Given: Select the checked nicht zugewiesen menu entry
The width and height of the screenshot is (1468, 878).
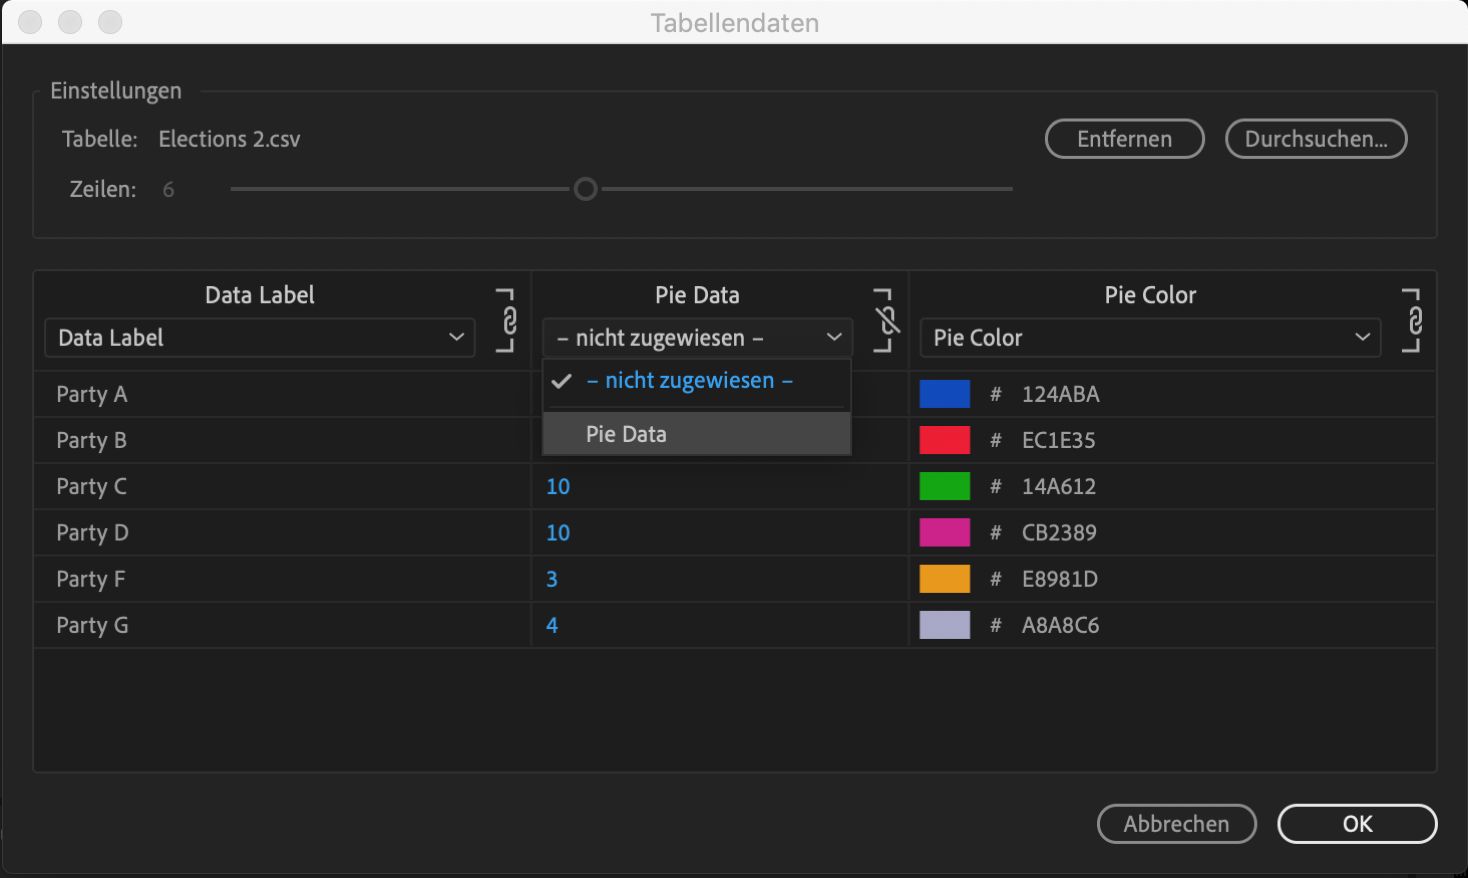Looking at the screenshot, I should [x=689, y=381].
